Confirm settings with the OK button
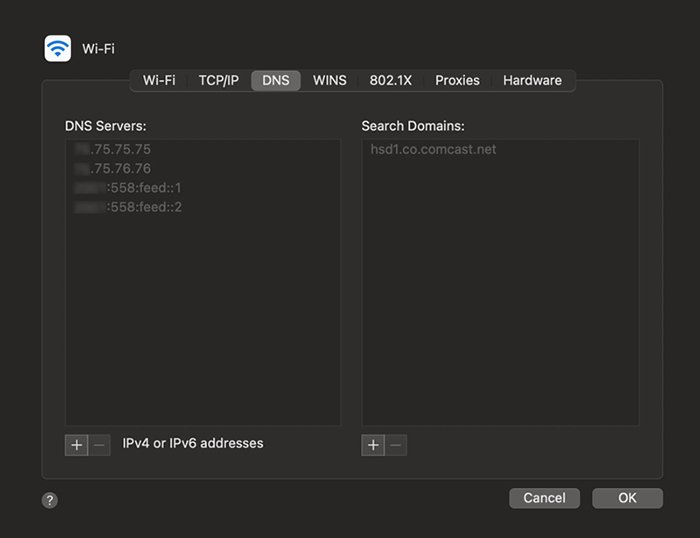The width and height of the screenshot is (700, 538). click(x=627, y=498)
